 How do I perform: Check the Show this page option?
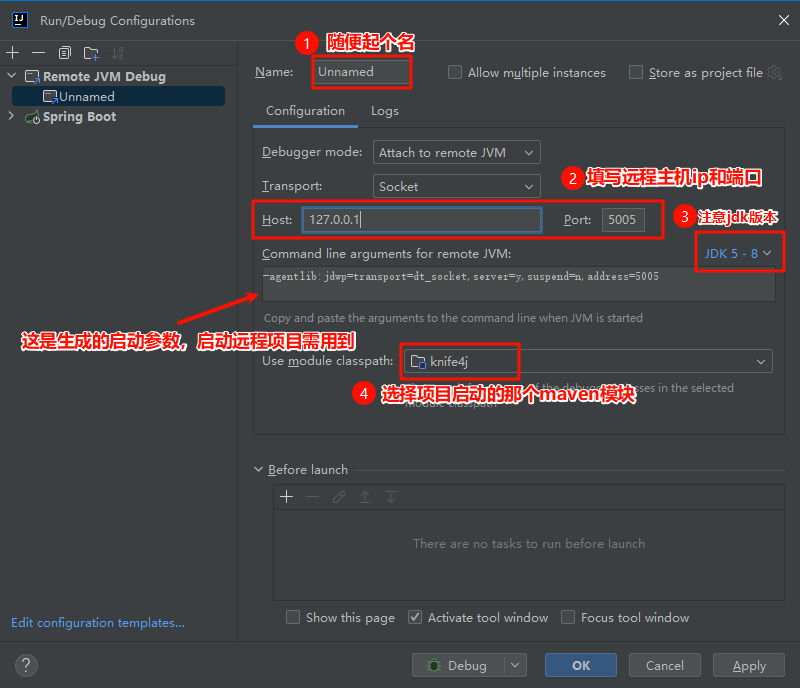point(293,618)
